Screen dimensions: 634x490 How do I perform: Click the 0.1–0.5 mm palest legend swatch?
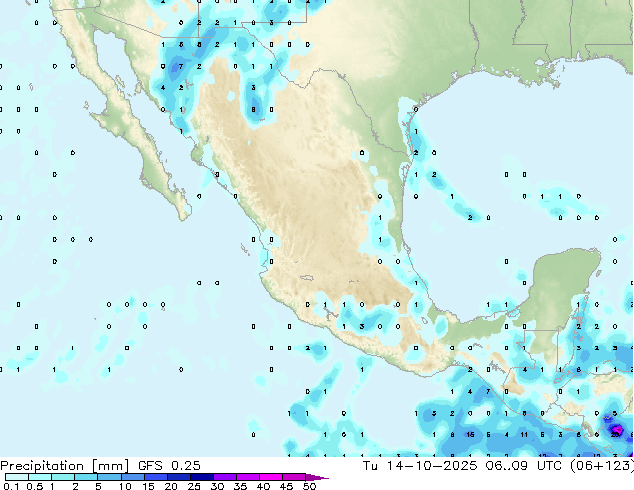(x=17, y=477)
